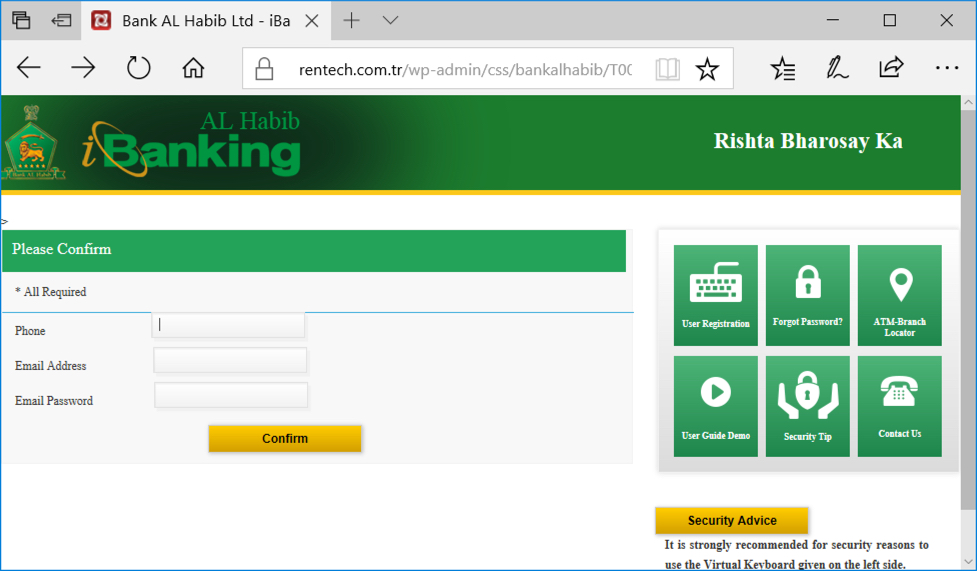Viewport: 977px width, 571px height.
Task: Add this page to favorites star
Action: pyautogui.click(x=707, y=69)
